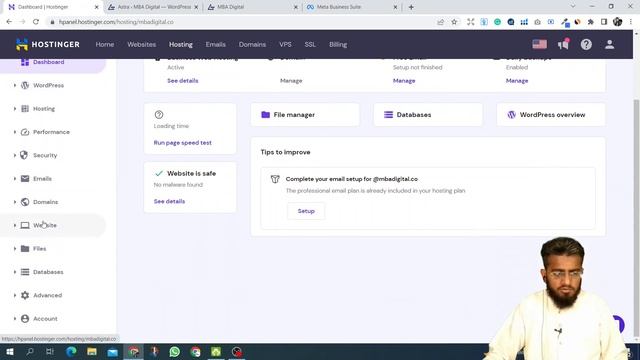Expand the Account sidebar section
This screenshot has width=640, height=360.
pos(15,318)
